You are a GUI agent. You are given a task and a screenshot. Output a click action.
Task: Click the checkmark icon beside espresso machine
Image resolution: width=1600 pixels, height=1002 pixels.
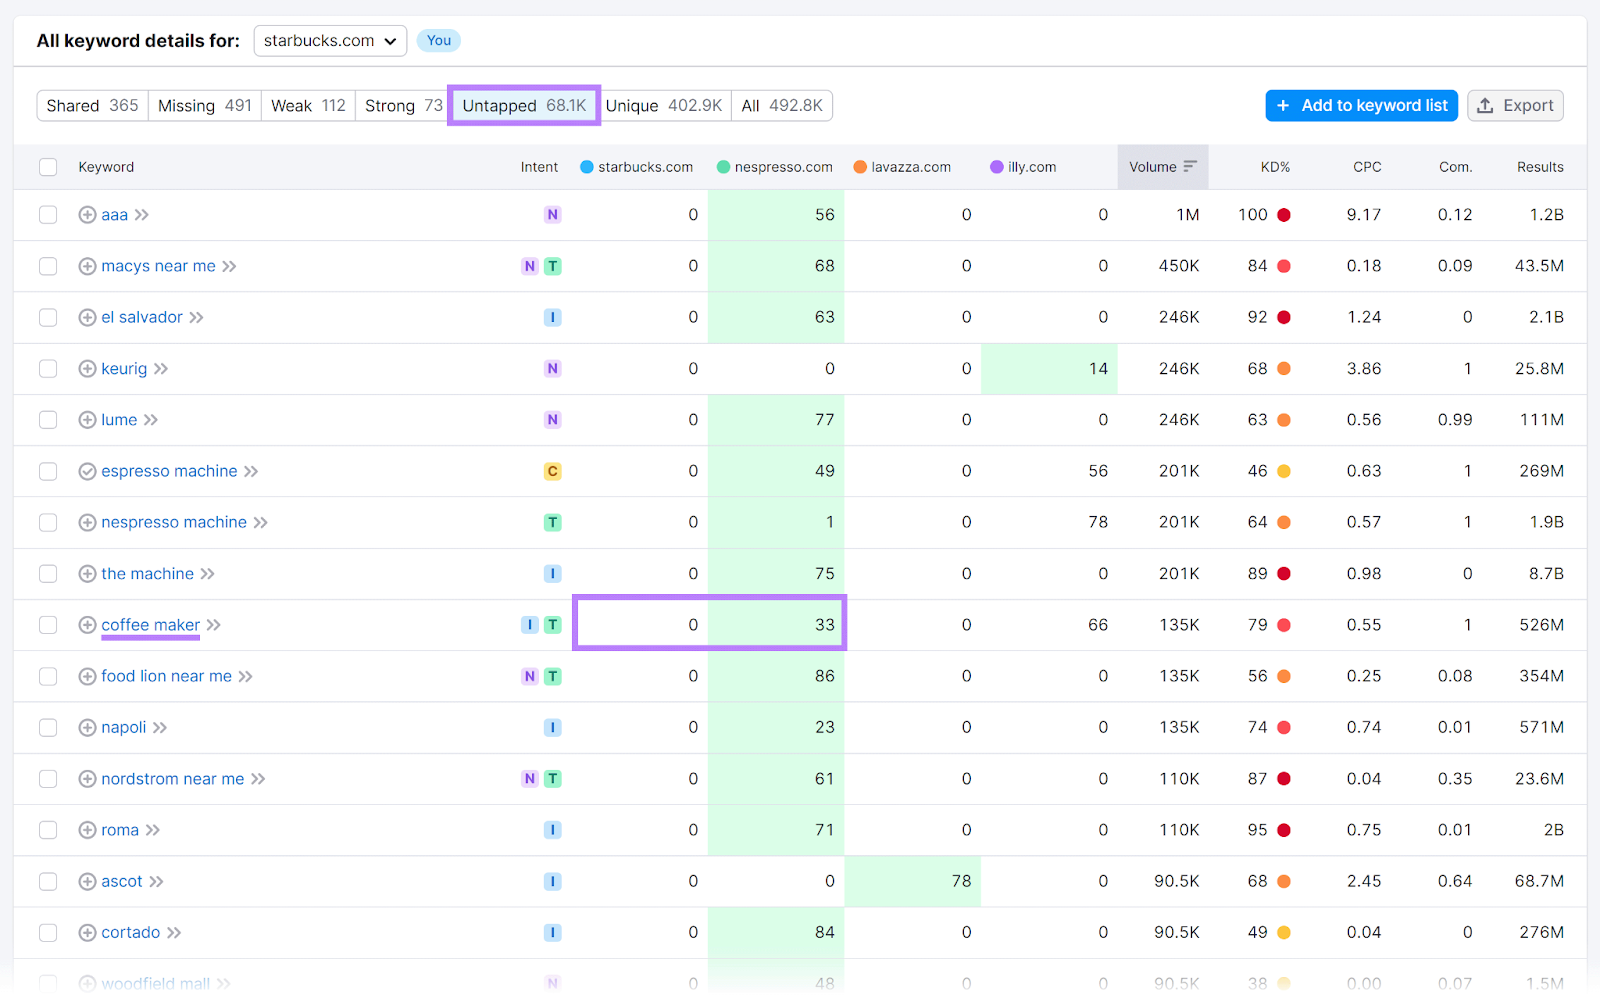pos(87,471)
